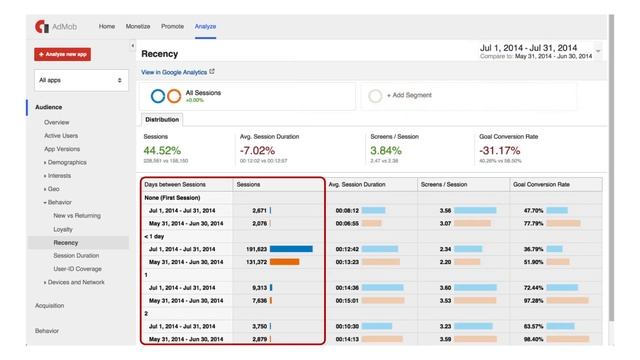Screen dimensions: 640x360
Task: Select the Distribution tab
Action: pyautogui.click(x=162, y=120)
